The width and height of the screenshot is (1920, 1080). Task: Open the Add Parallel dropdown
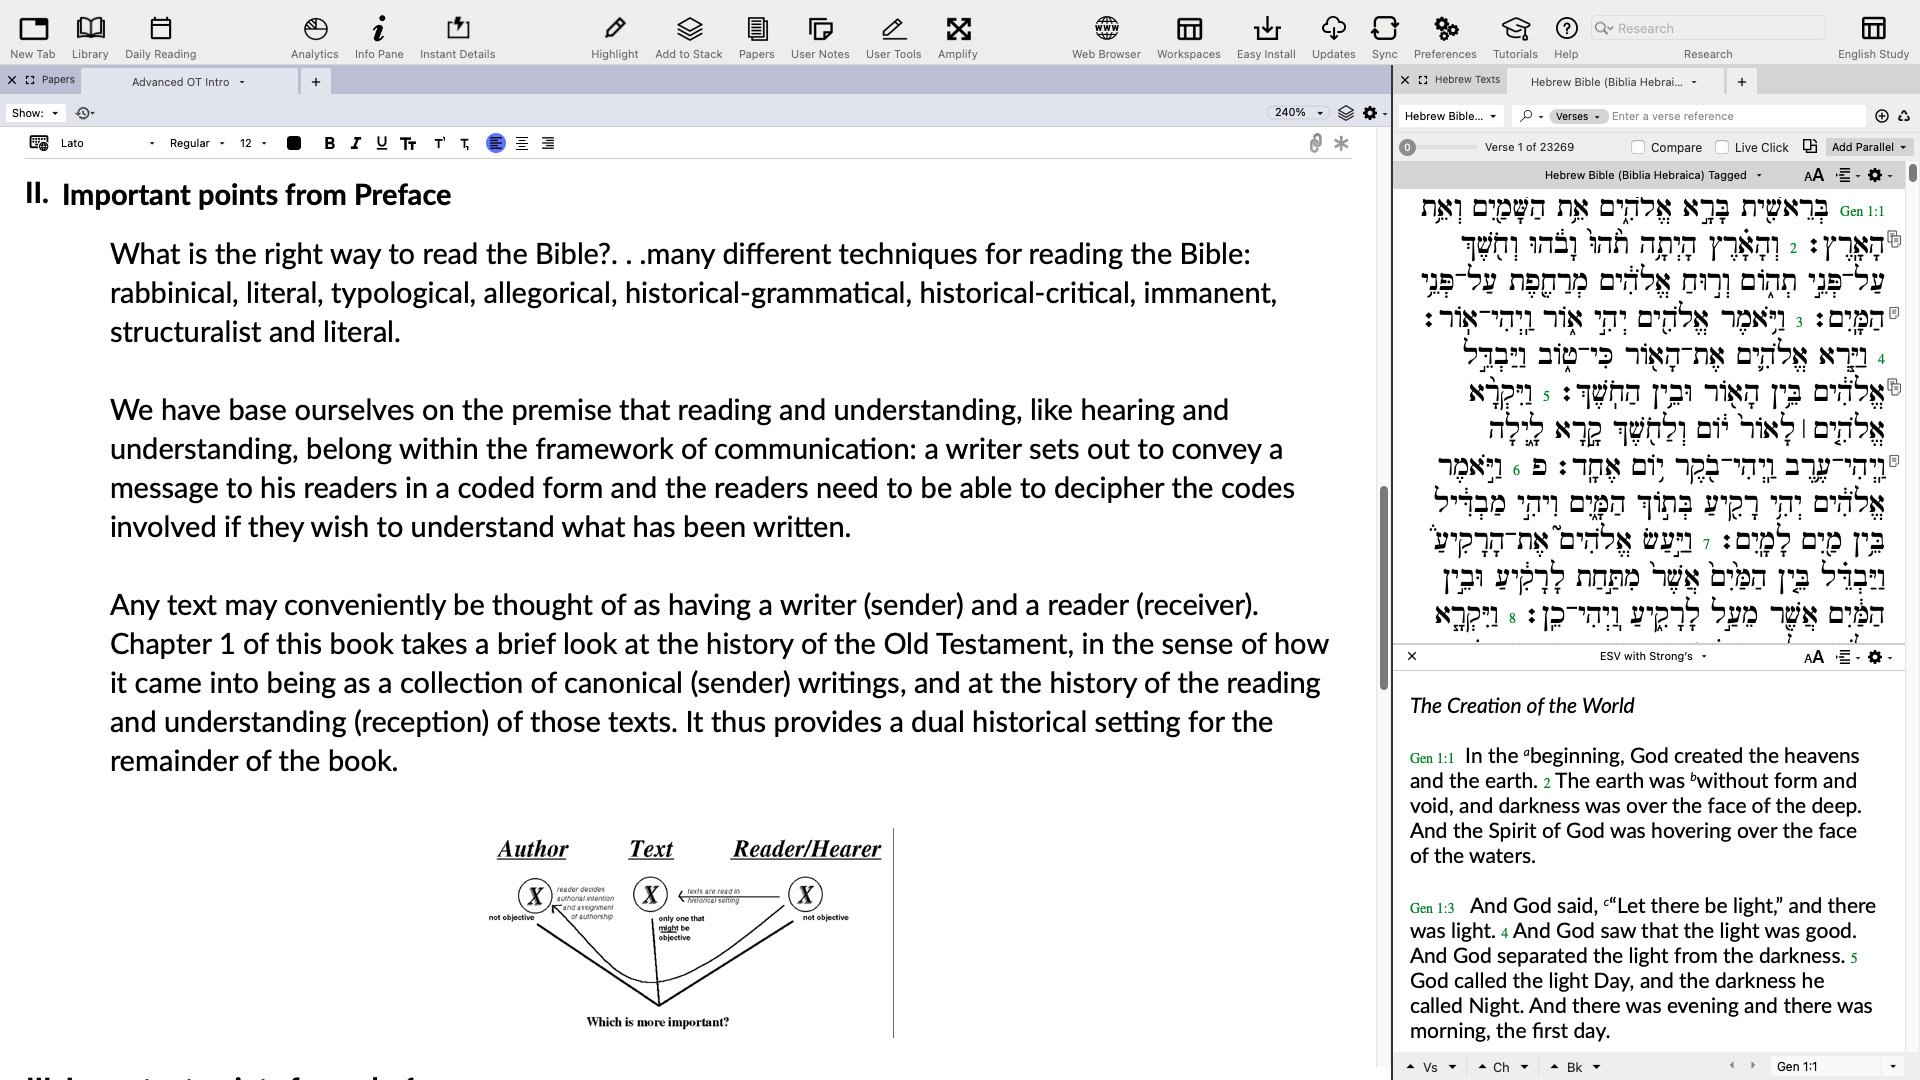pos(1868,147)
